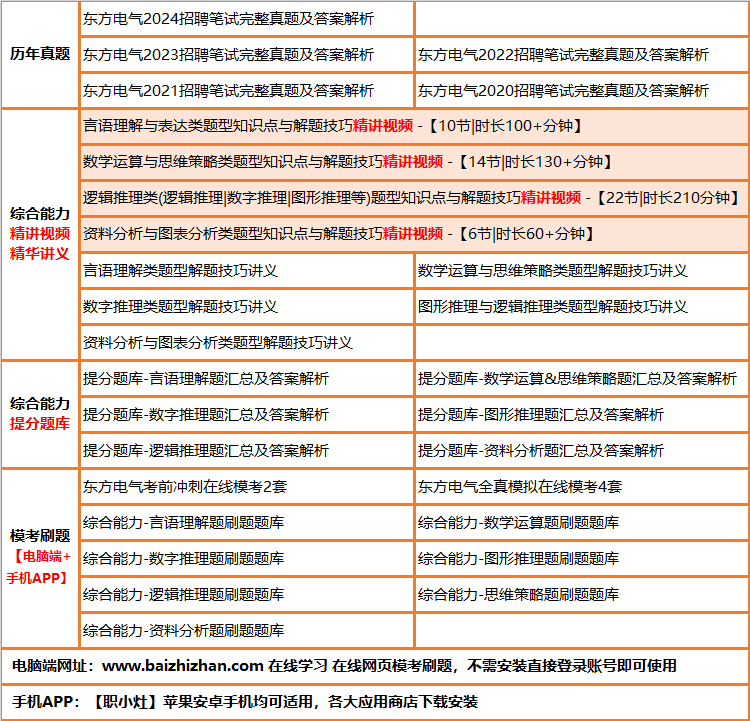Open 综合能力-数学运算题刷题题库
This screenshot has width=750, height=721.
point(518,522)
